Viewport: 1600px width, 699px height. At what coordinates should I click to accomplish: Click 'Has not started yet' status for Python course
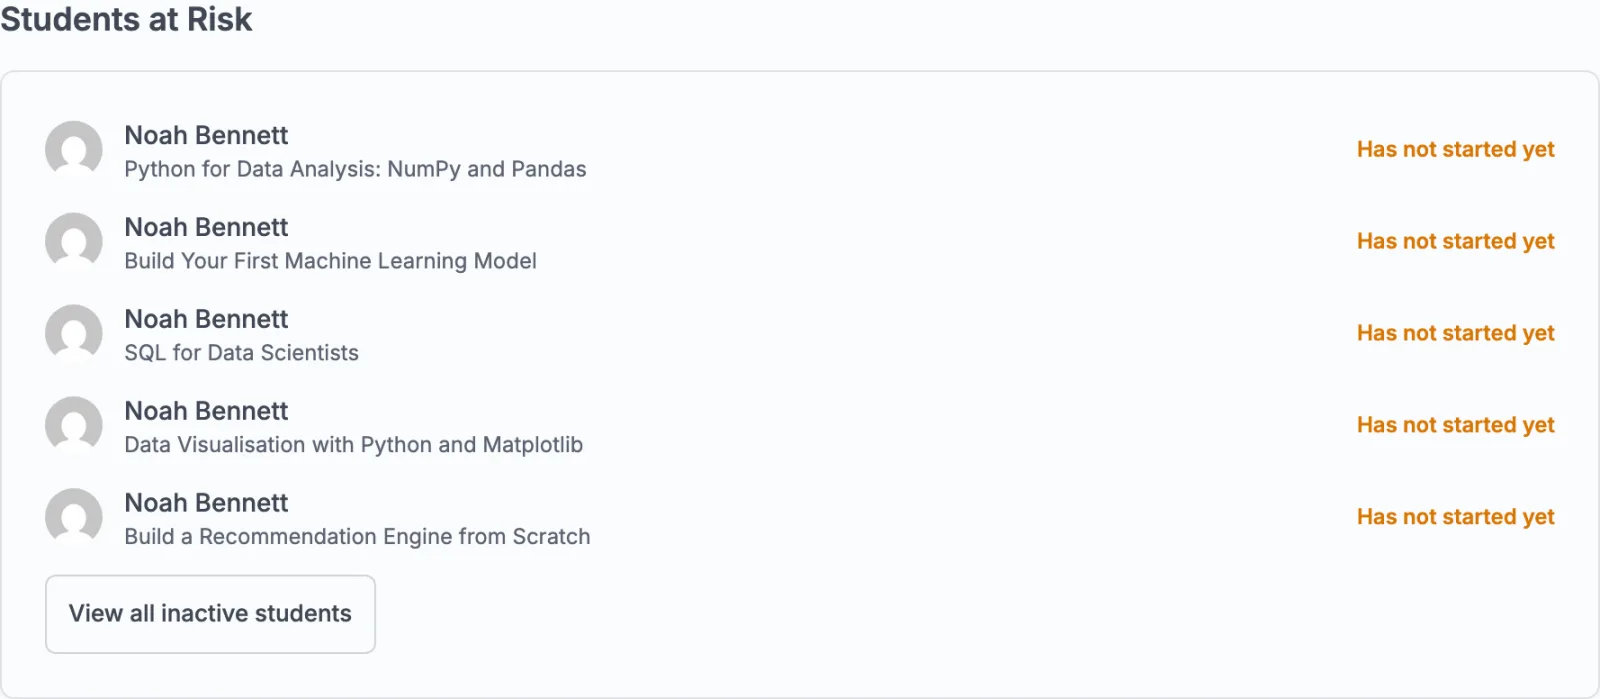tap(1455, 150)
